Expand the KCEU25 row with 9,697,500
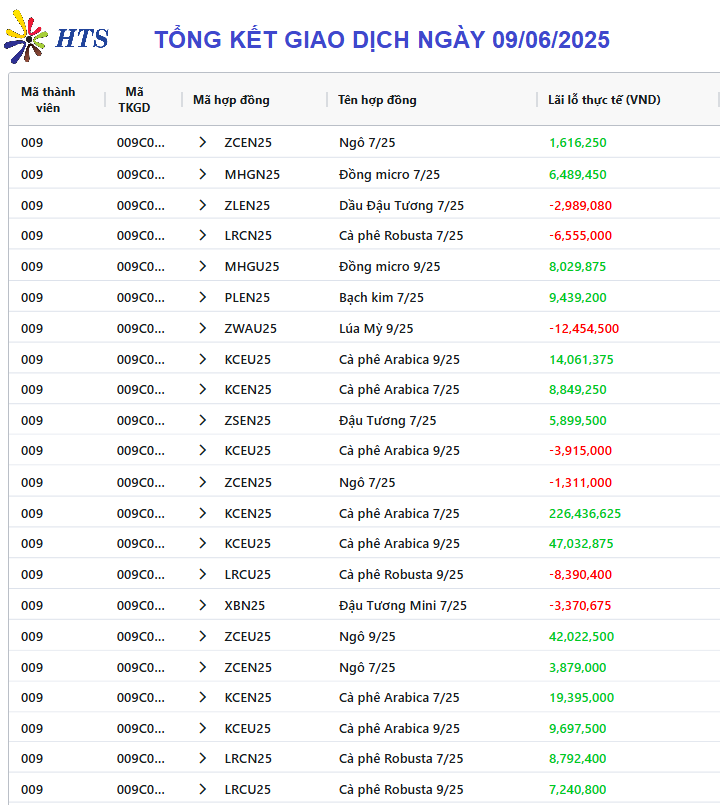Viewport: 720px width, 807px height. coord(203,728)
